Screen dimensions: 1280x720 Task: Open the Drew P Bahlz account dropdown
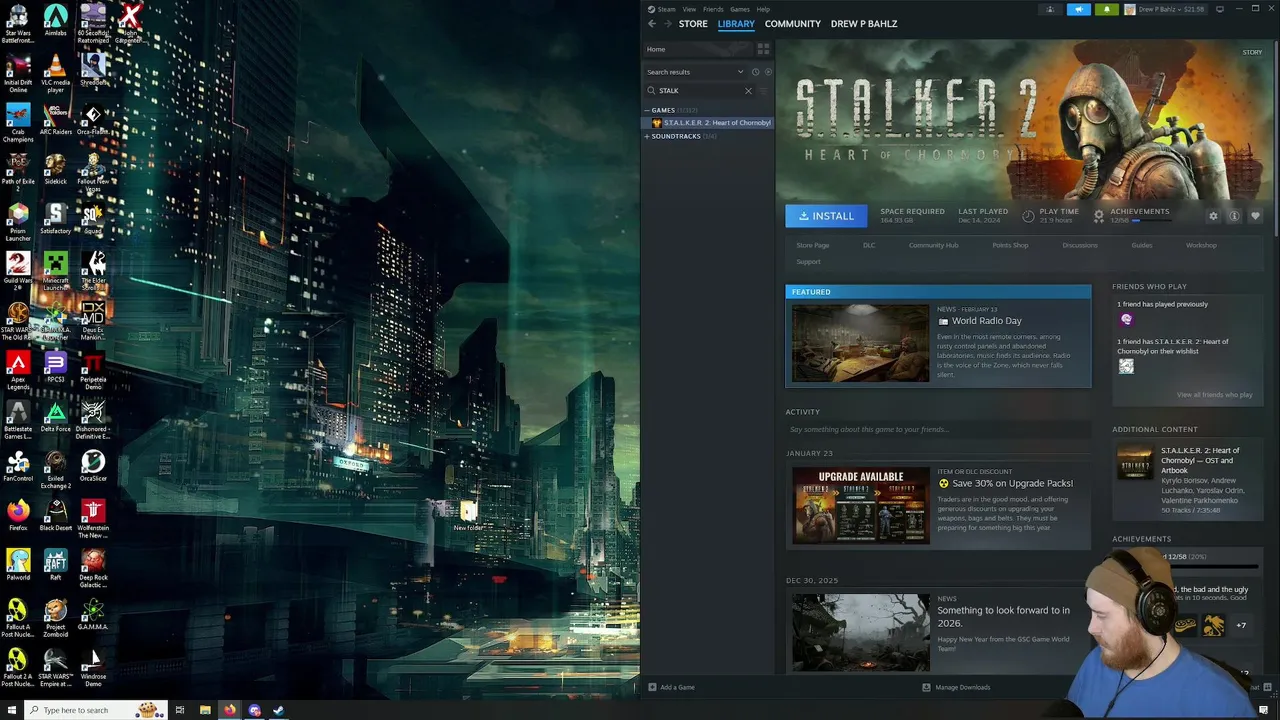point(1167,9)
